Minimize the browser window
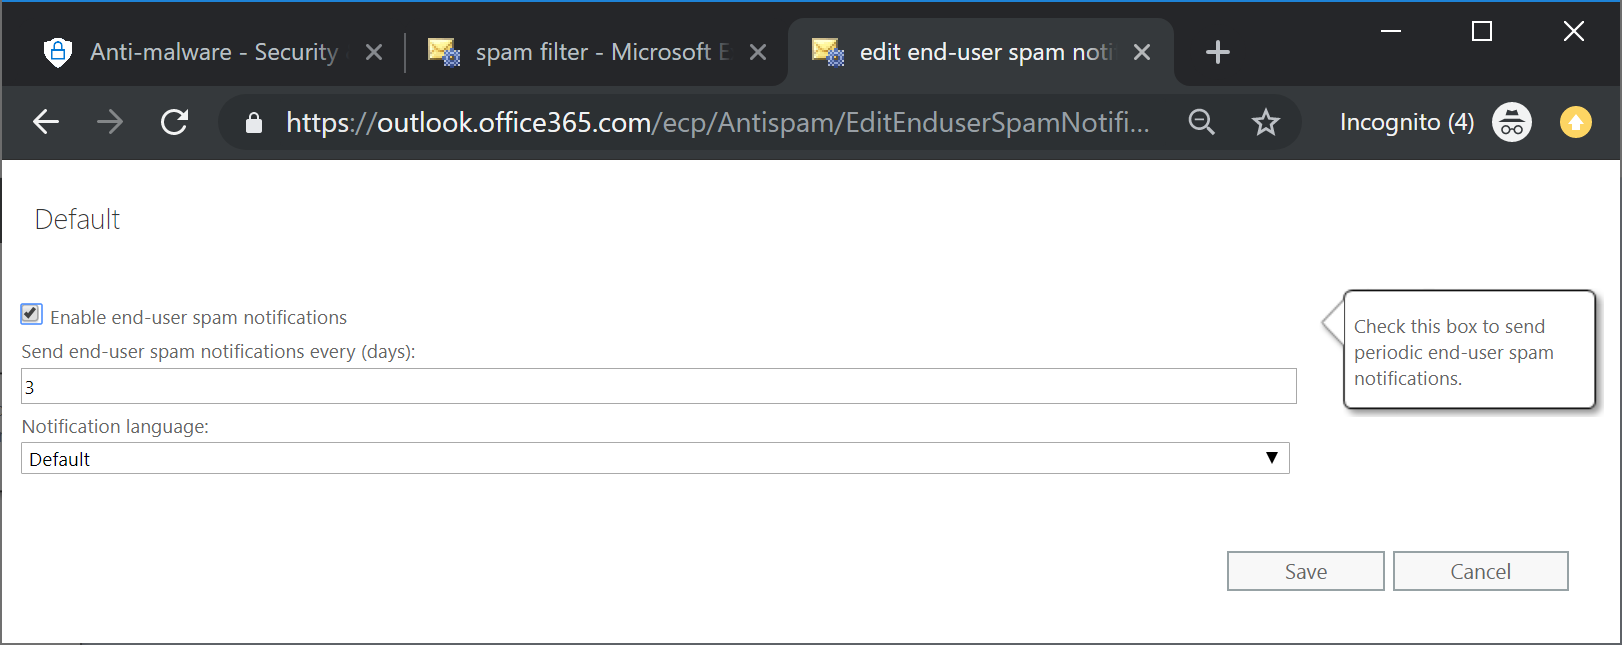Viewport: 1622px width, 645px height. coord(1391,32)
